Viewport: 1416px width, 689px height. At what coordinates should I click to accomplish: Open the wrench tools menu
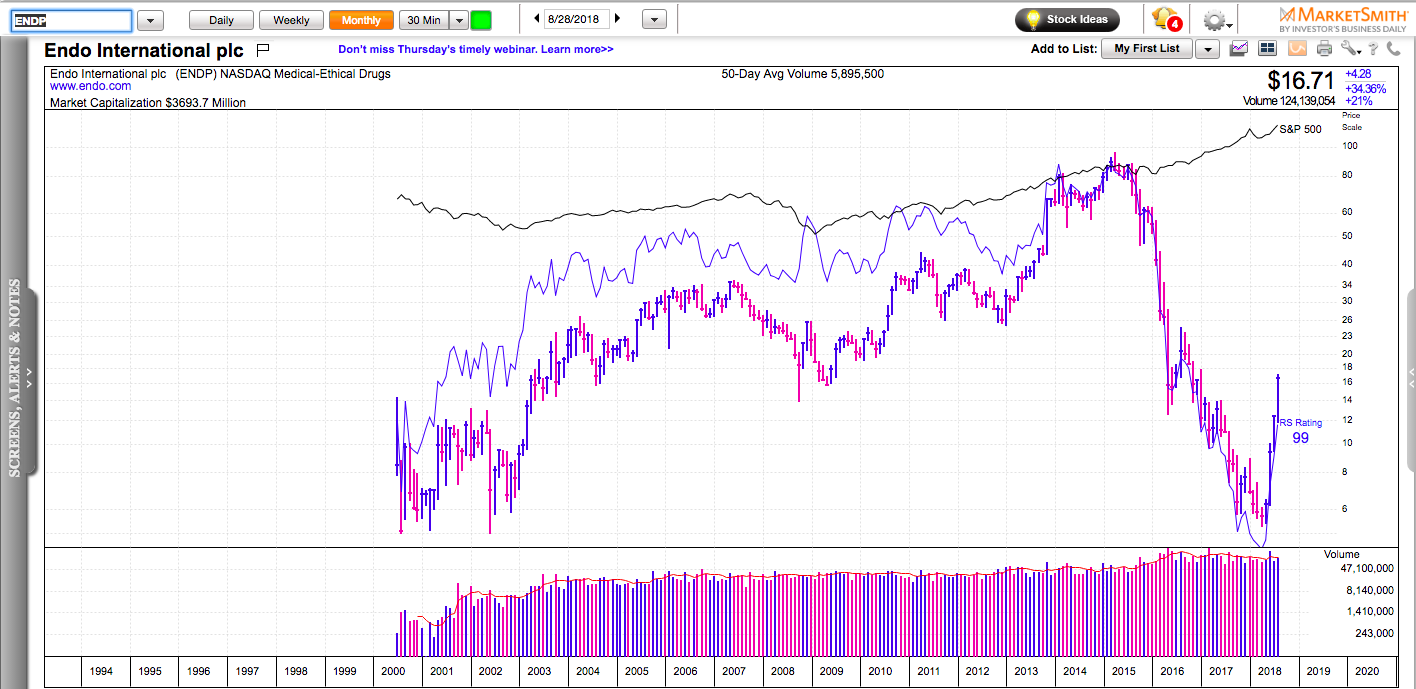1351,48
